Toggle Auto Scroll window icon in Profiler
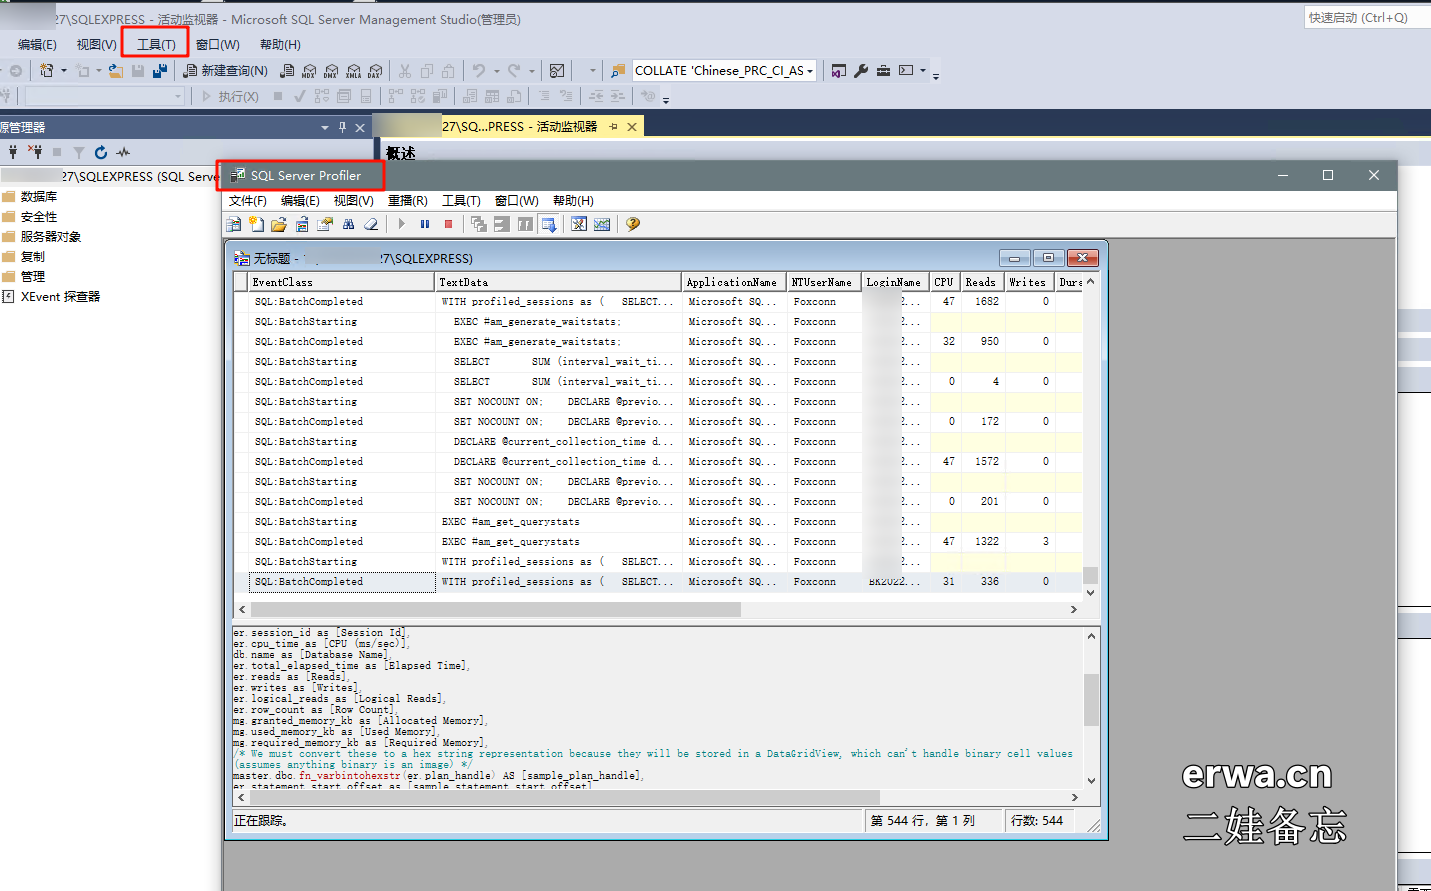This screenshot has width=1431, height=891. (x=549, y=224)
